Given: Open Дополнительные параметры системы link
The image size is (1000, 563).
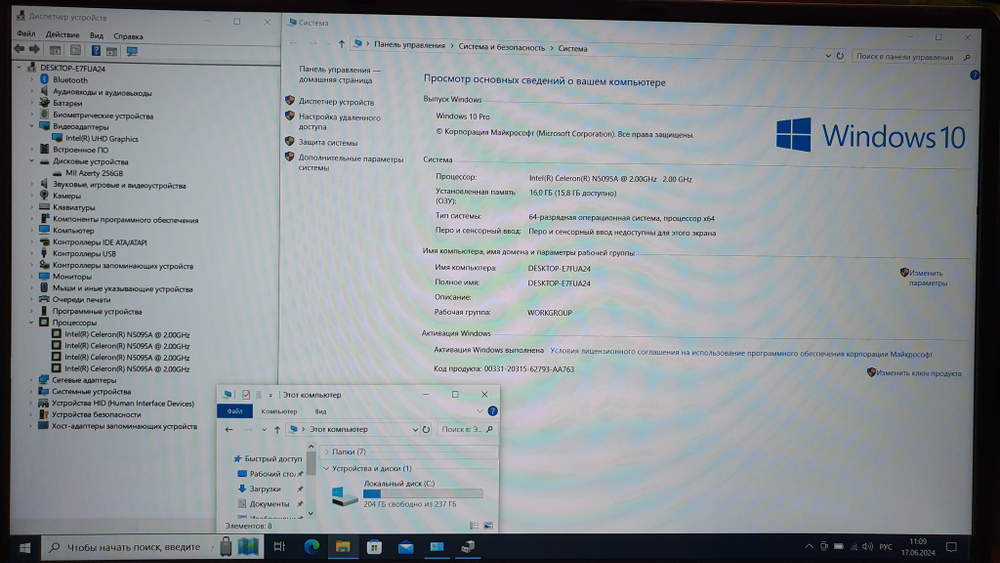Looking at the screenshot, I should click(x=351, y=163).
